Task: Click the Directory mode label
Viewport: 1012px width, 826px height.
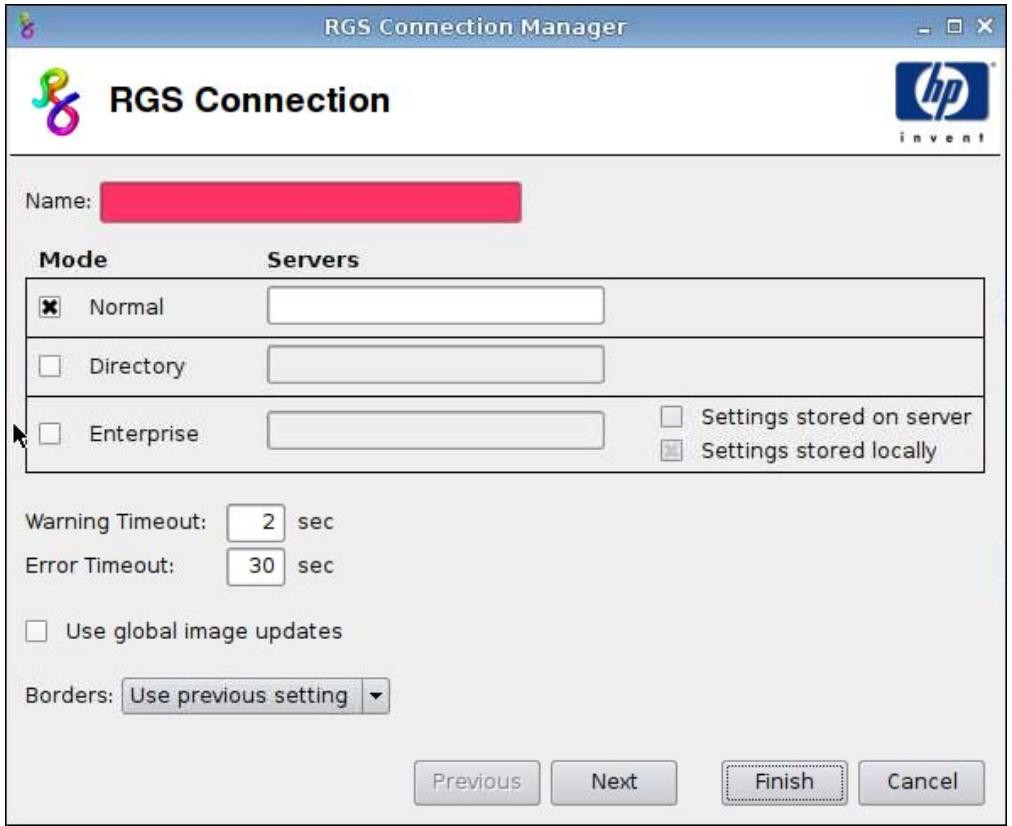Action: pyautogui.click(x=137, y=367)
